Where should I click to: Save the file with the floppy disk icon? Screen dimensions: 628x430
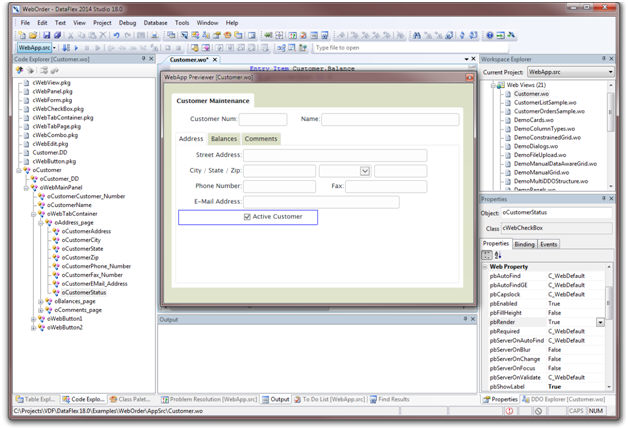pyautogui.click(x=46, y=35)
